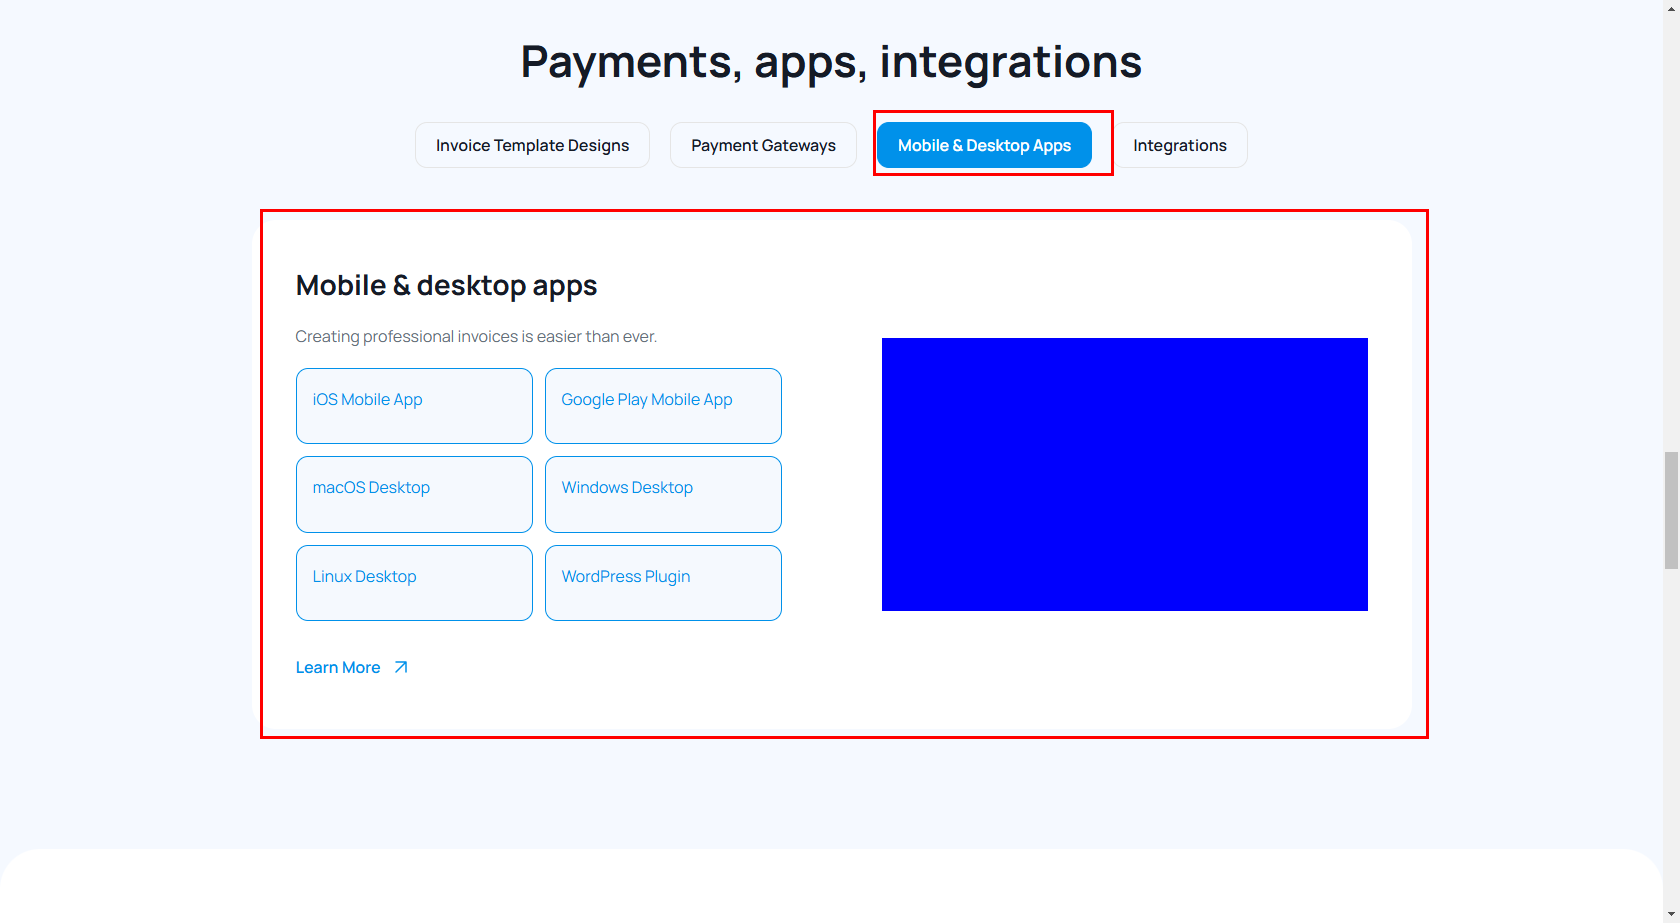Switch to the Payment Gateways tab
The height and width of the screenshot is (923, 1680).
[x=763, y=145]
